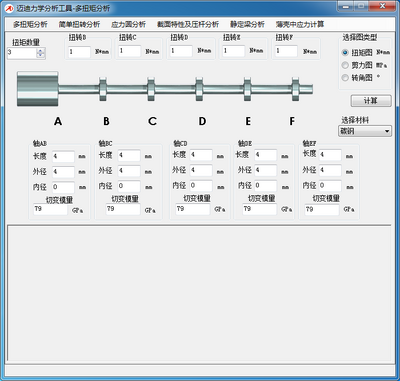Click the empty results output panel
This screenshot has height=381, width=400.
pyautogui.click(x=199, y=293)
